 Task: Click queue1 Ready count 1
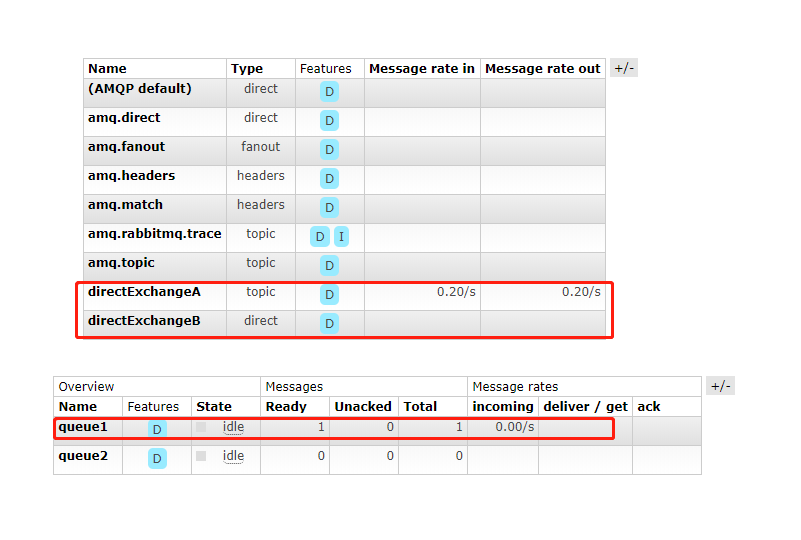(321, 427)
